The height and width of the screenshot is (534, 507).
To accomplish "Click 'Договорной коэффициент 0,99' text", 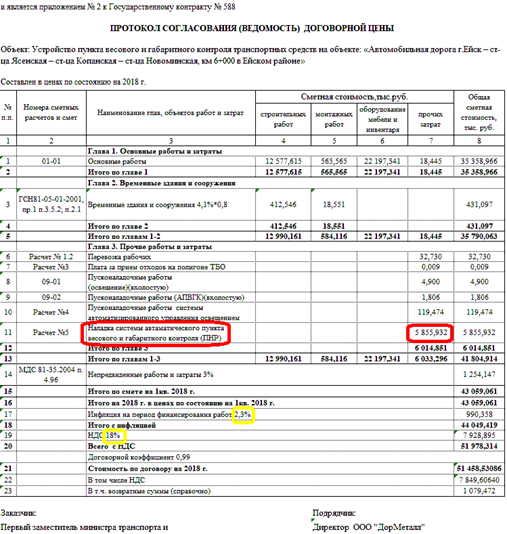I will tap(139, 457).
